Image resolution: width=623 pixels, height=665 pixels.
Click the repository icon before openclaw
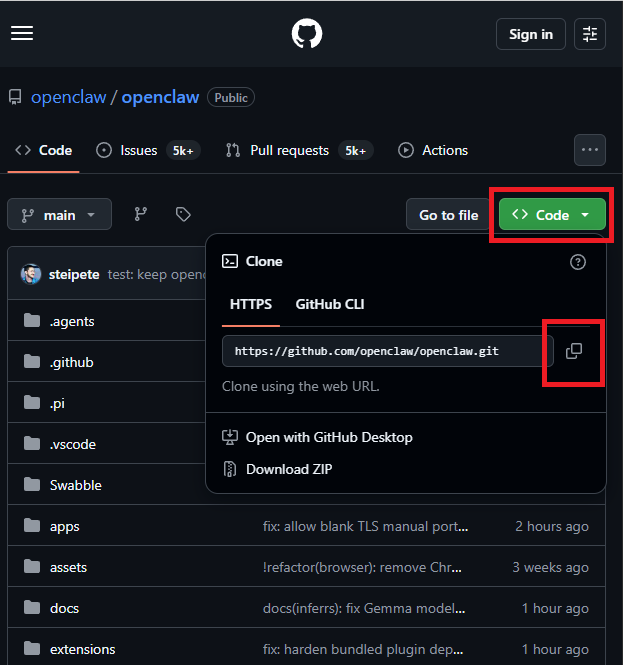(15, 97)
